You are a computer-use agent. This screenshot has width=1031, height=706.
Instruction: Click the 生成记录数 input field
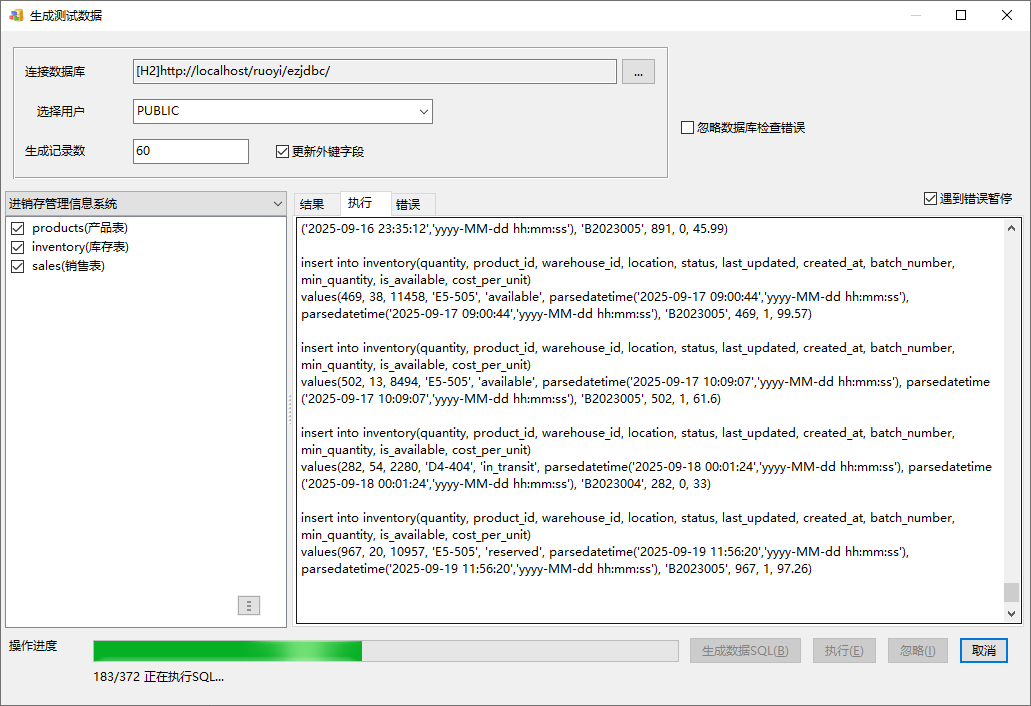click(x=190, y=151)
